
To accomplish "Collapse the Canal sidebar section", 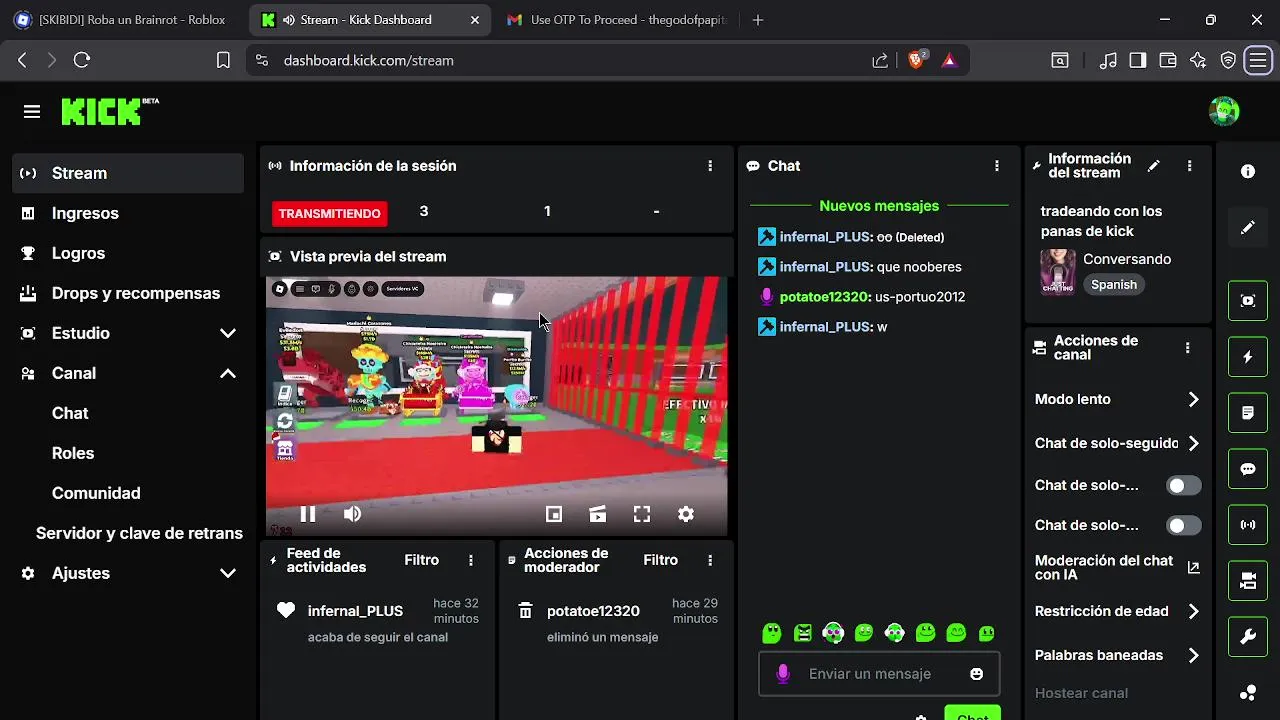I will 129,373.
